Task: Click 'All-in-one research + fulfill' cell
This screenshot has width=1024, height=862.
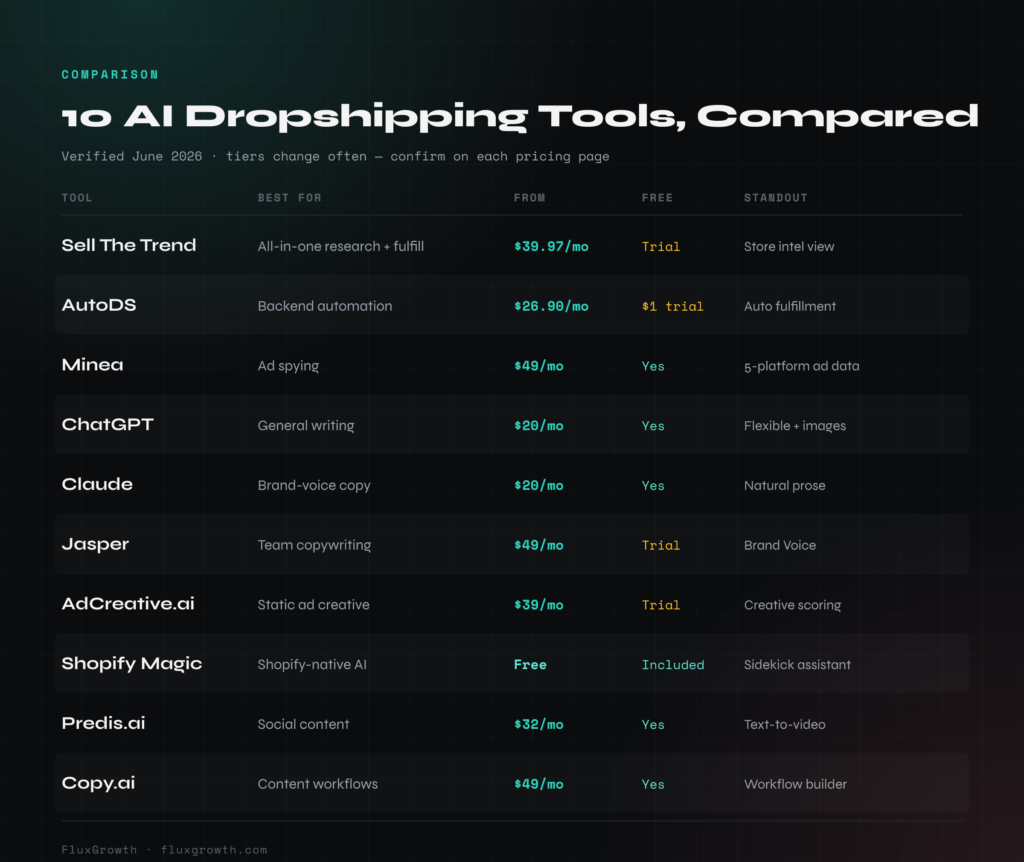Action: coord(341,246)
